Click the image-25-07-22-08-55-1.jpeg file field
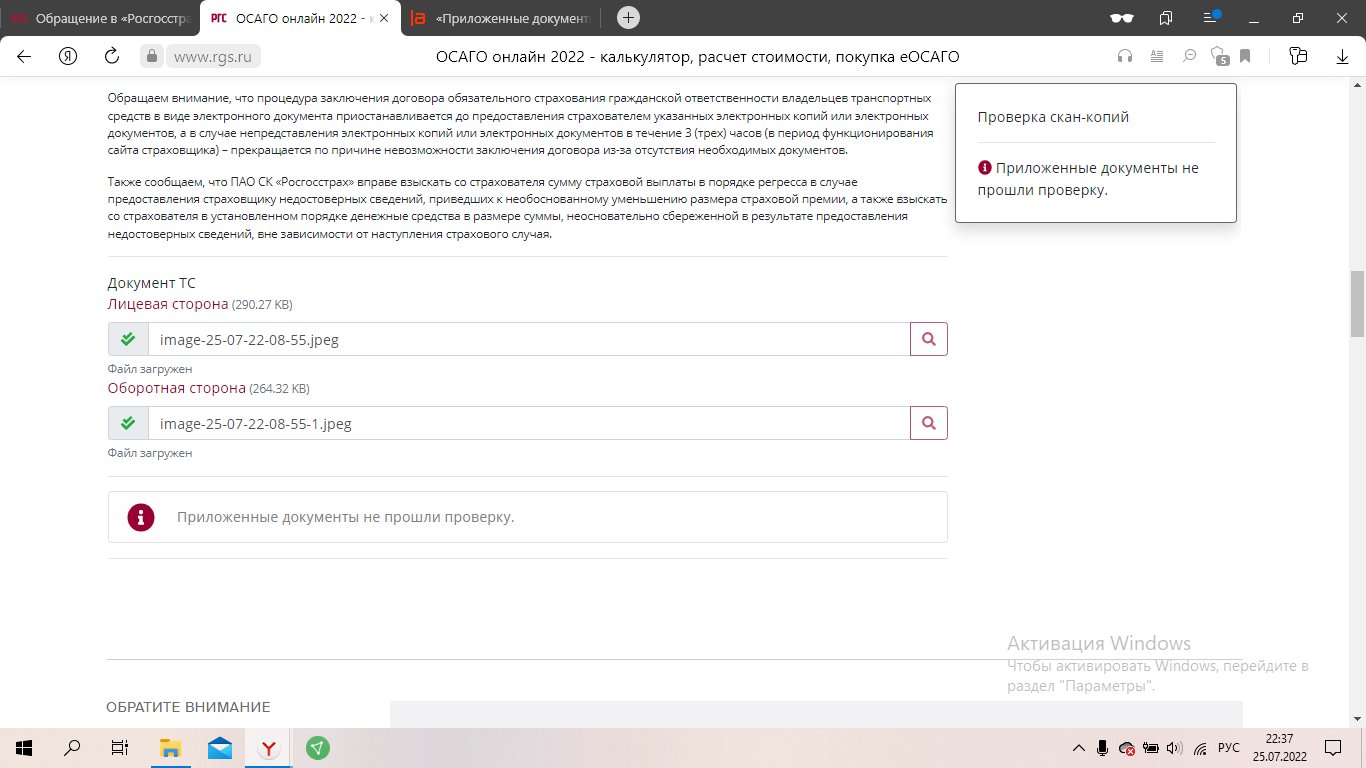The height and width of the screenshot is (768, 1366). coord(529,423)
